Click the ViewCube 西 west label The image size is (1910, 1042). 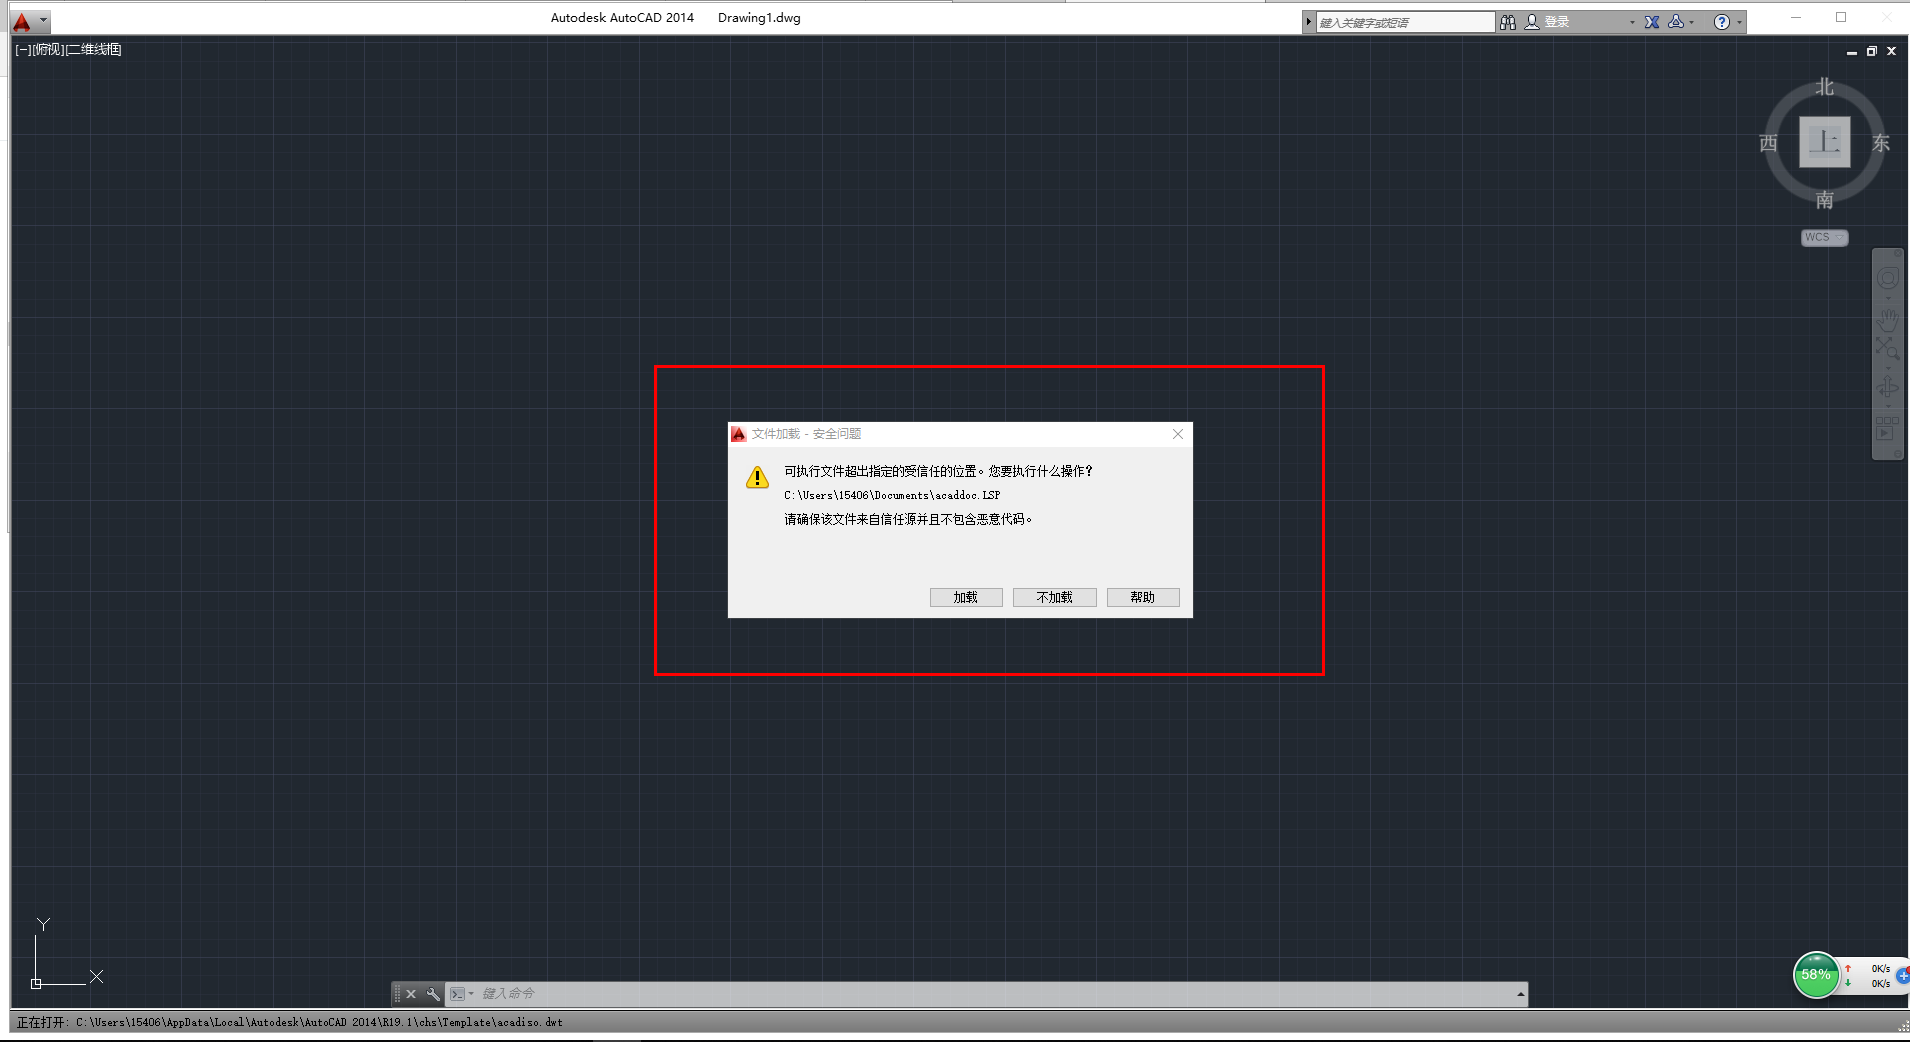click(1768, 143)
